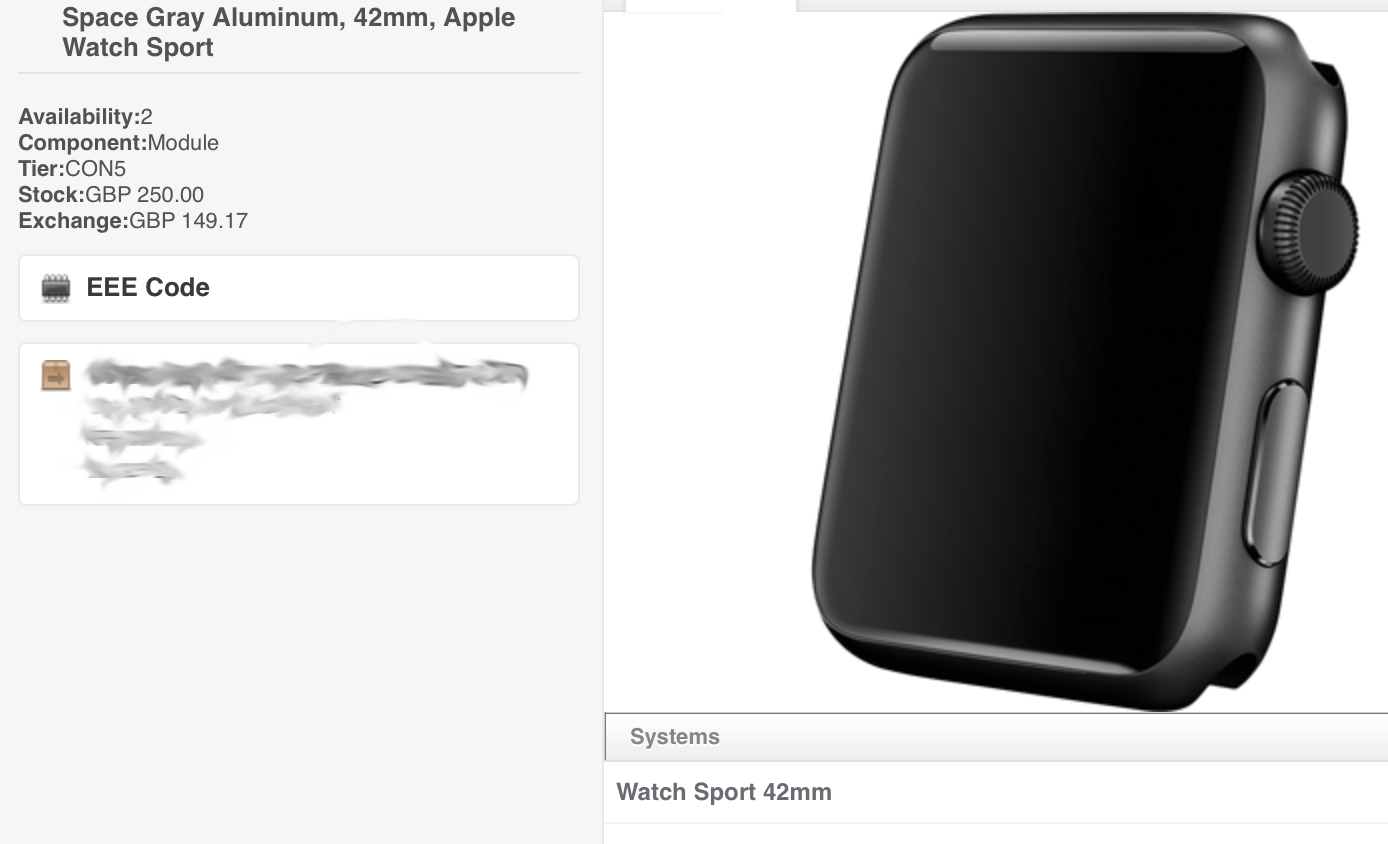Click the Availability value line
The image size is (1388, 844).
pos(85,116)
